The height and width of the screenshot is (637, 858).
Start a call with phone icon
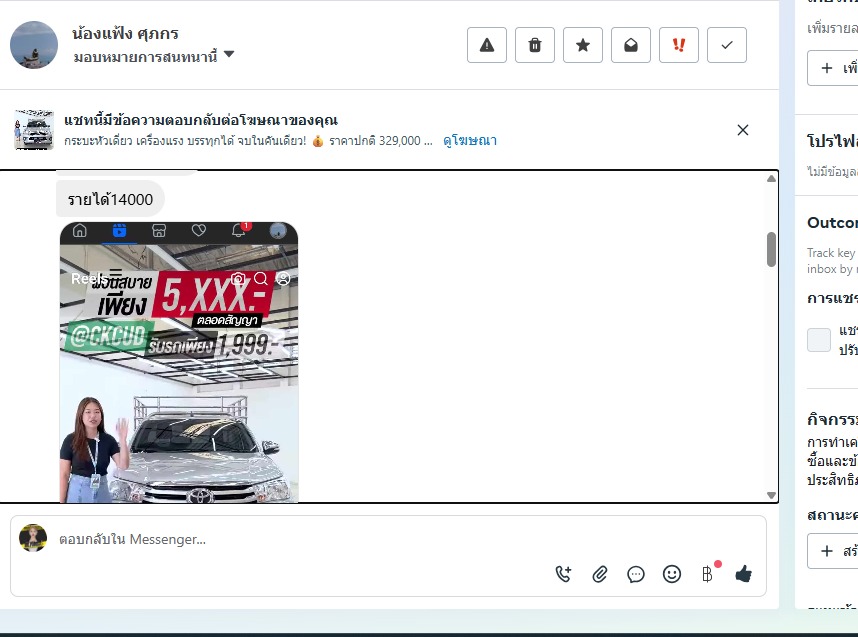click(563, 574)
